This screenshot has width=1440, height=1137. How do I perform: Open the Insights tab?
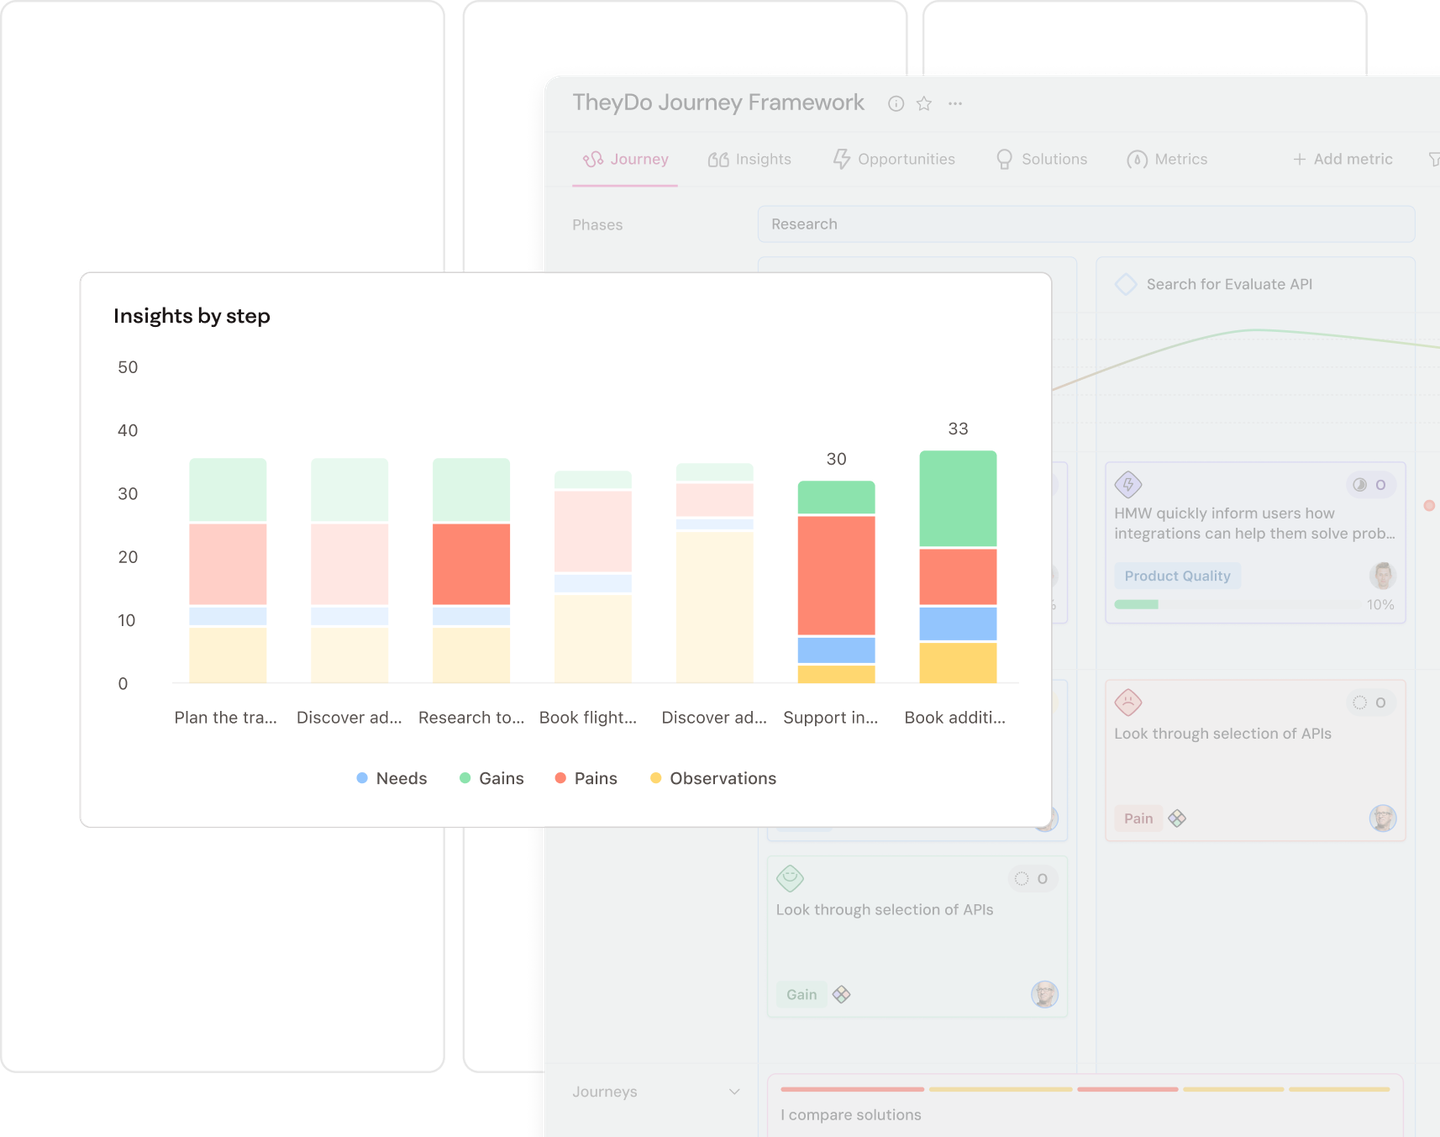(749, 159)
